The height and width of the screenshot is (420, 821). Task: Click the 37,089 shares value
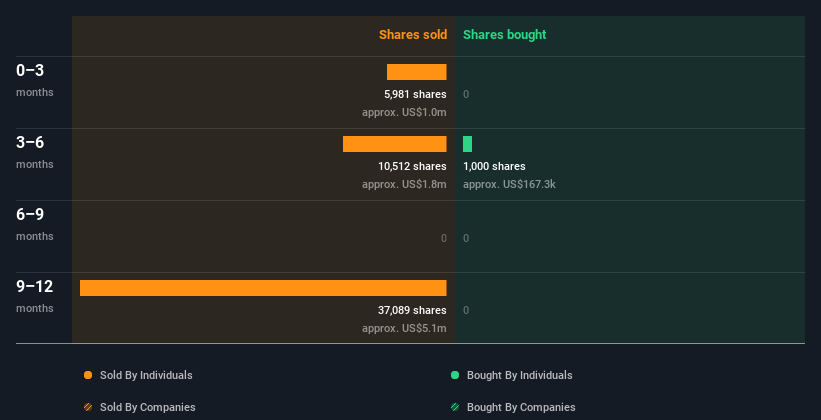(413, 311)
